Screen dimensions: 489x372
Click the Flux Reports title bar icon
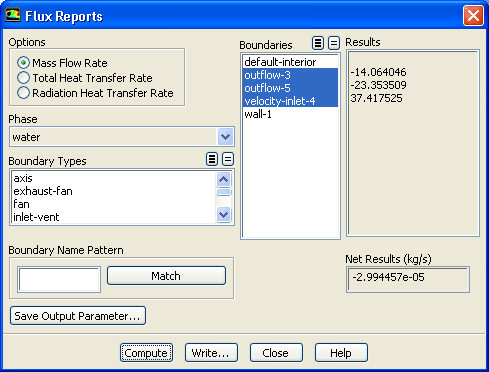[13, 15]
